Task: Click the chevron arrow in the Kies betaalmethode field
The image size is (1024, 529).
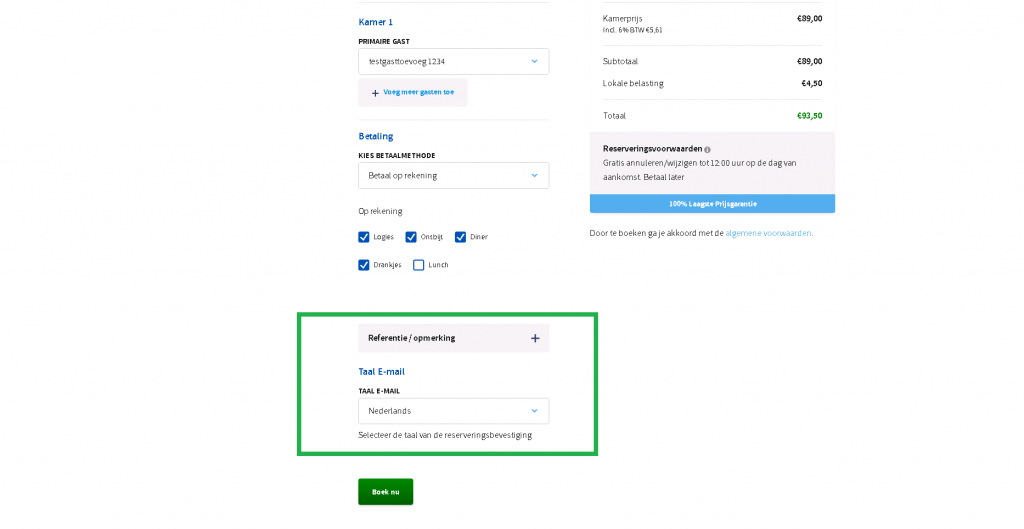Action: click(534, 175)
